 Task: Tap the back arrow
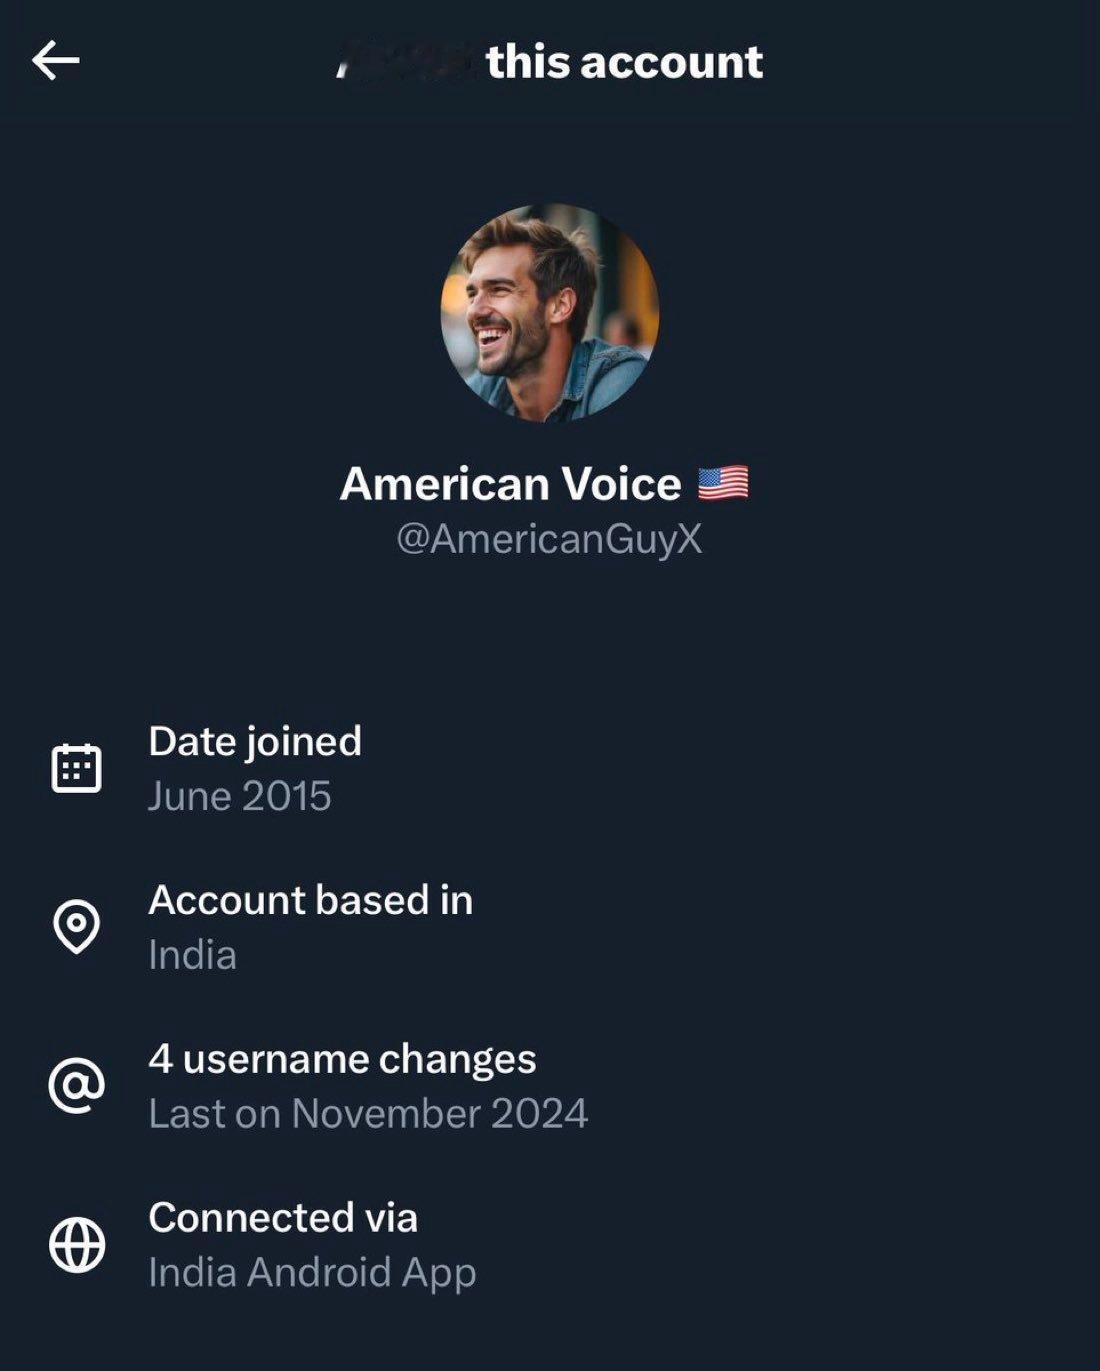point(56,61)
